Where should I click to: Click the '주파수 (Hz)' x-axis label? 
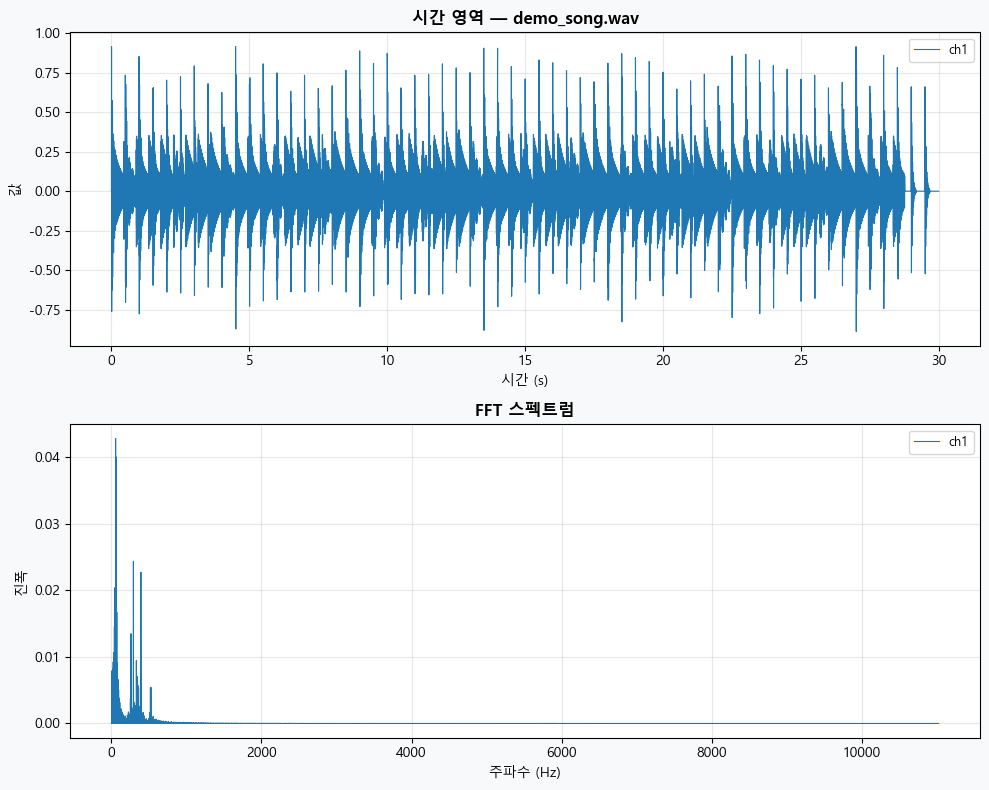pos(525,772)
